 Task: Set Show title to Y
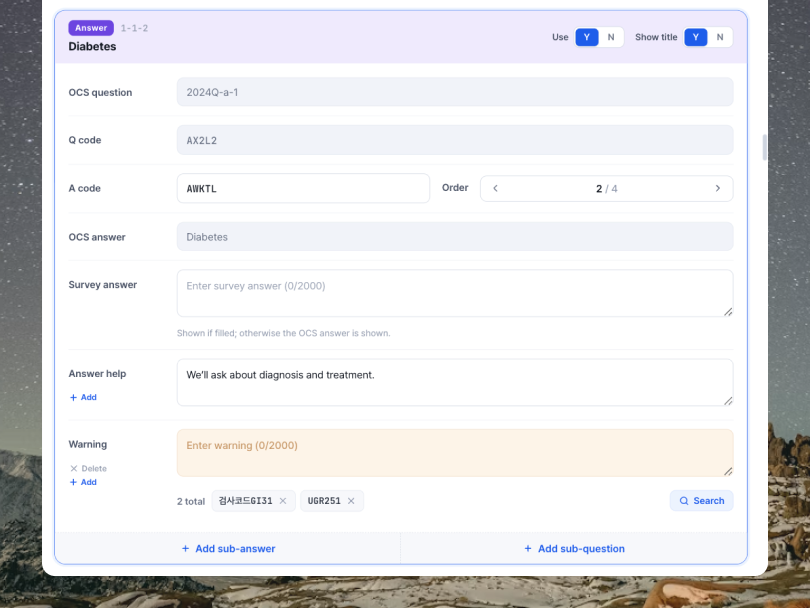tap(696, 37)
